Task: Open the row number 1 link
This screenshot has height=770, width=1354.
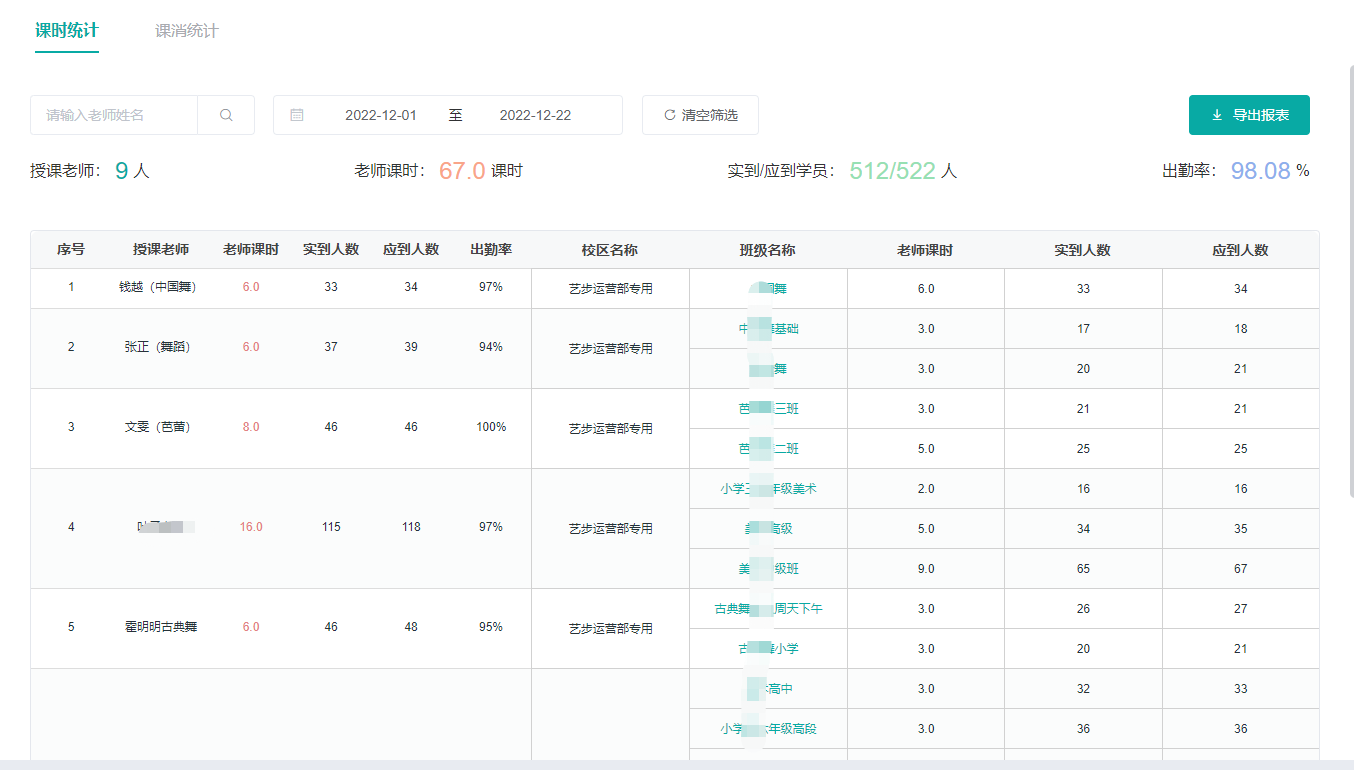Action: tap(69, 287)
